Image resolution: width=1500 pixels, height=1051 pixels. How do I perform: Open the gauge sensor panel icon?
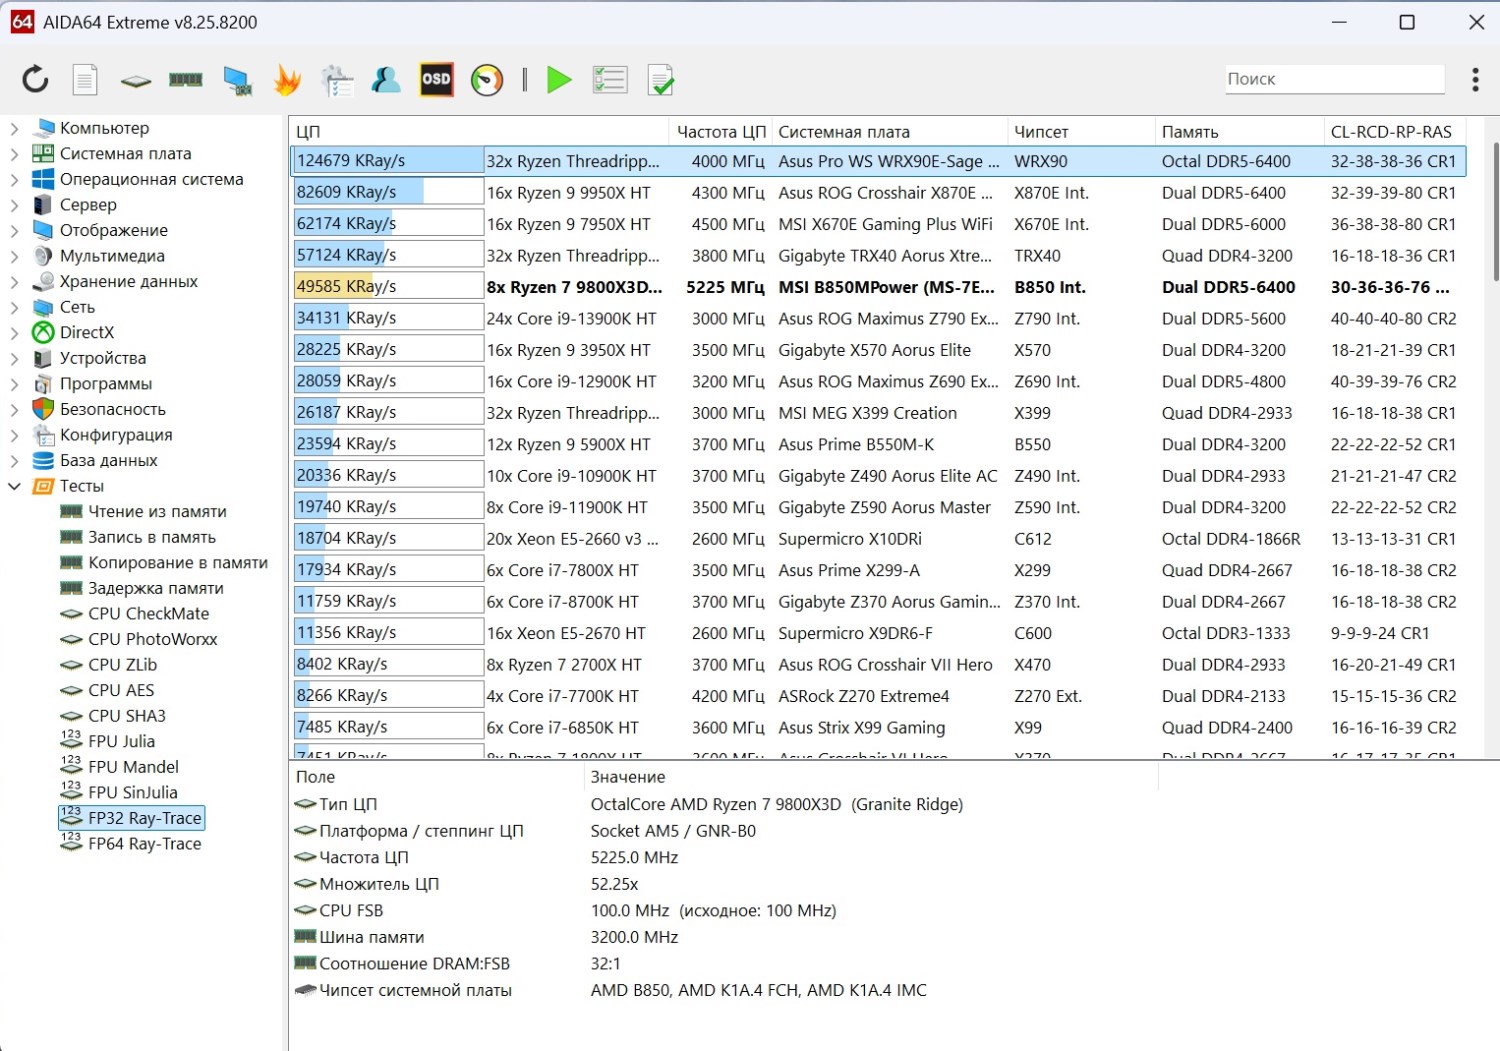pos(487,79)
